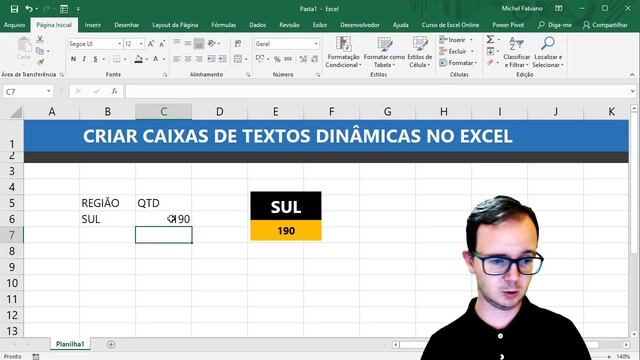Open the Segoe UI font name dropdown
This screenshot has width=640, height=360.
[x=120, y=44]
